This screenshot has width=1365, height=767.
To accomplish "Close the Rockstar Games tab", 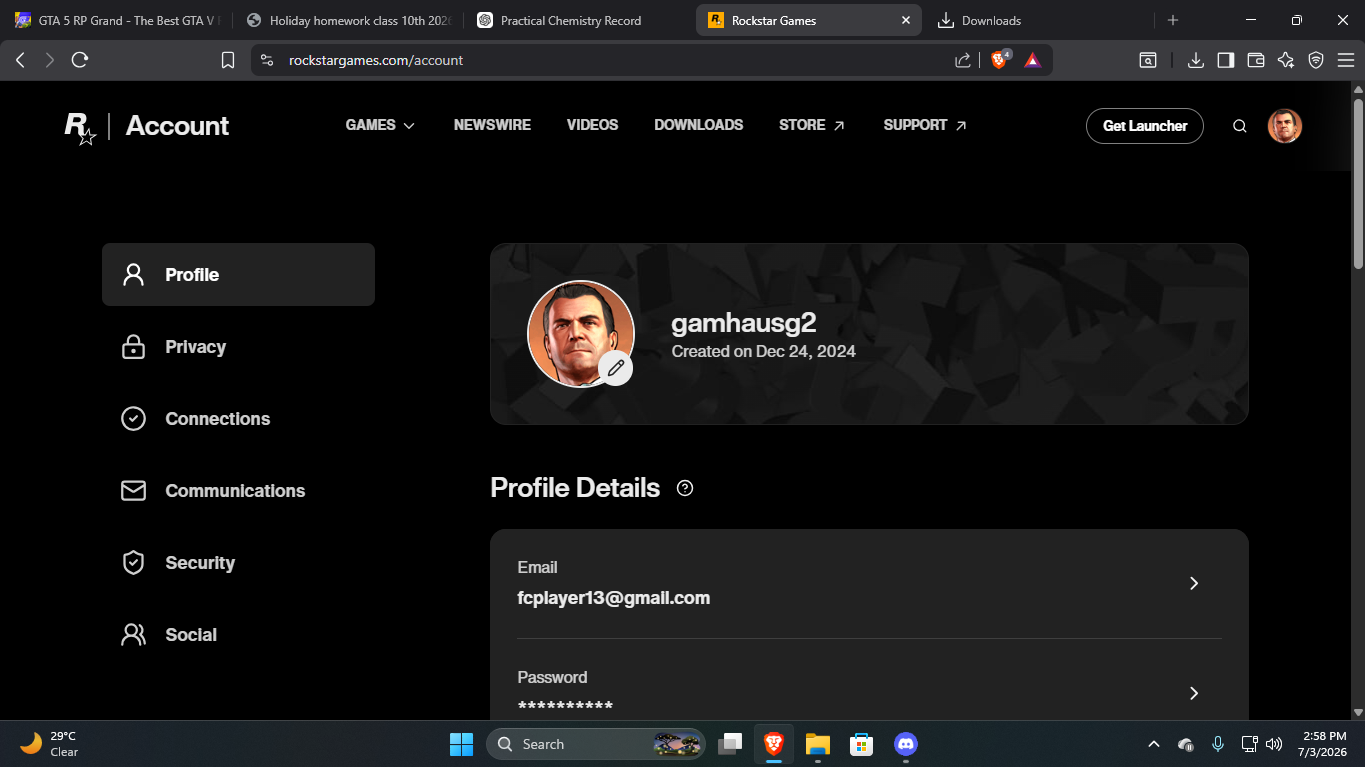I will (906, 20).
